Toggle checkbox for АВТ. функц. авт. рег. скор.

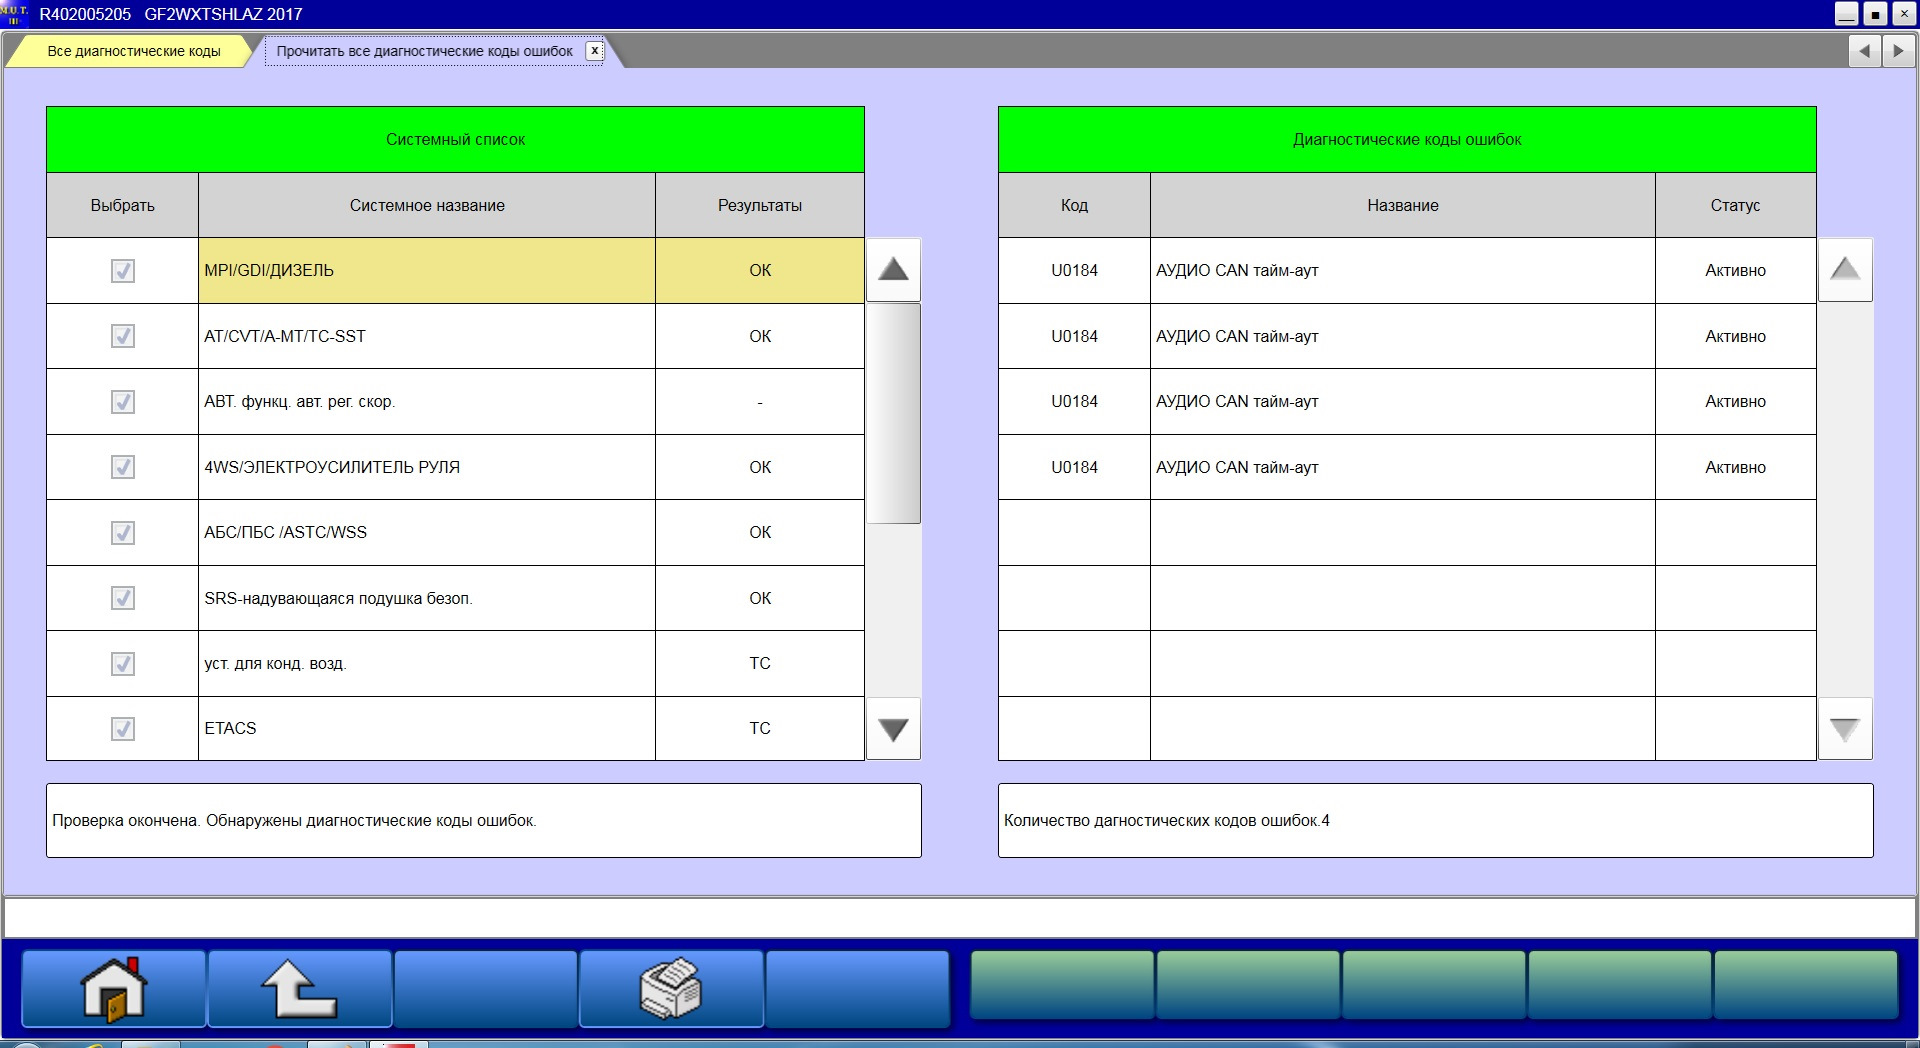[123, 402]
